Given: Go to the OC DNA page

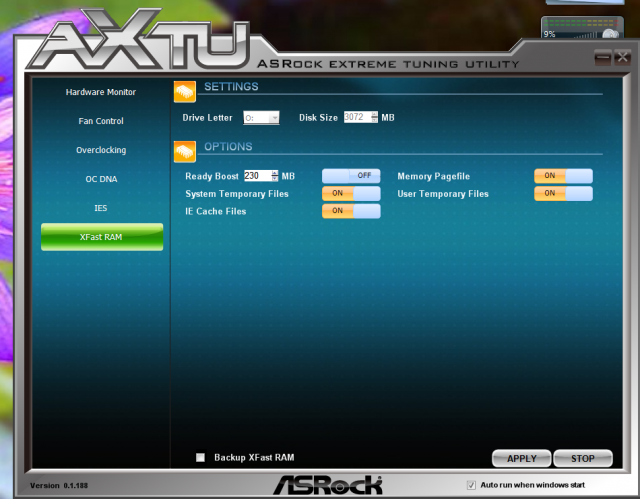Looking at the screenshot, I should (x=101, y=179).
